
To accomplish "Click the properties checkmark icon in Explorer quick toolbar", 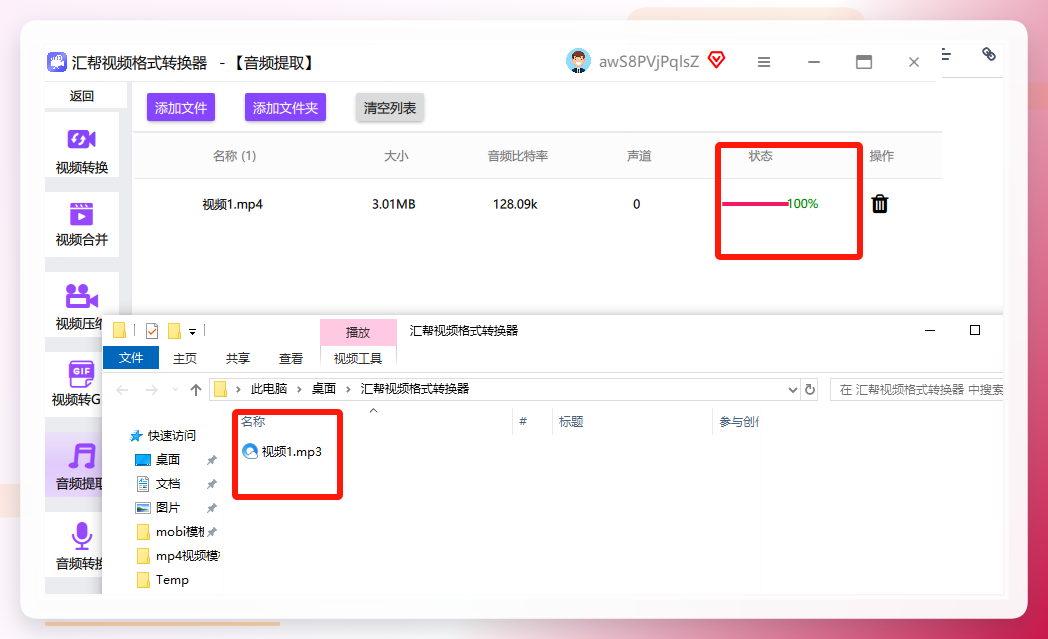I will pyautogui.click(x=152, y=331).
